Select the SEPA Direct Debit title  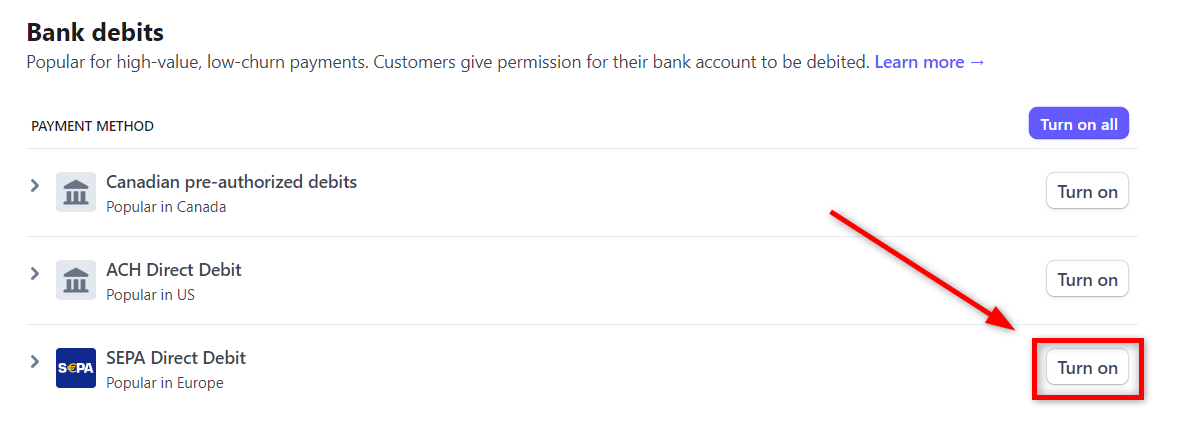(176, 358)
